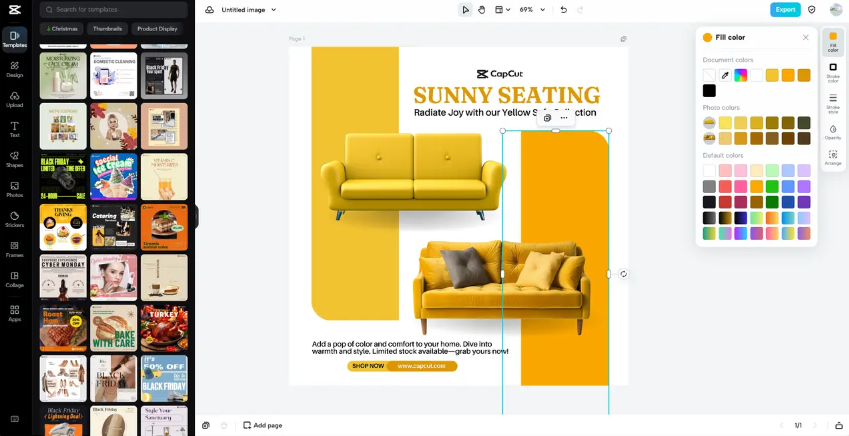Open the Design sidebar panel
The height and width of the screenshot is (436, 849).
(x=15, y=69)
